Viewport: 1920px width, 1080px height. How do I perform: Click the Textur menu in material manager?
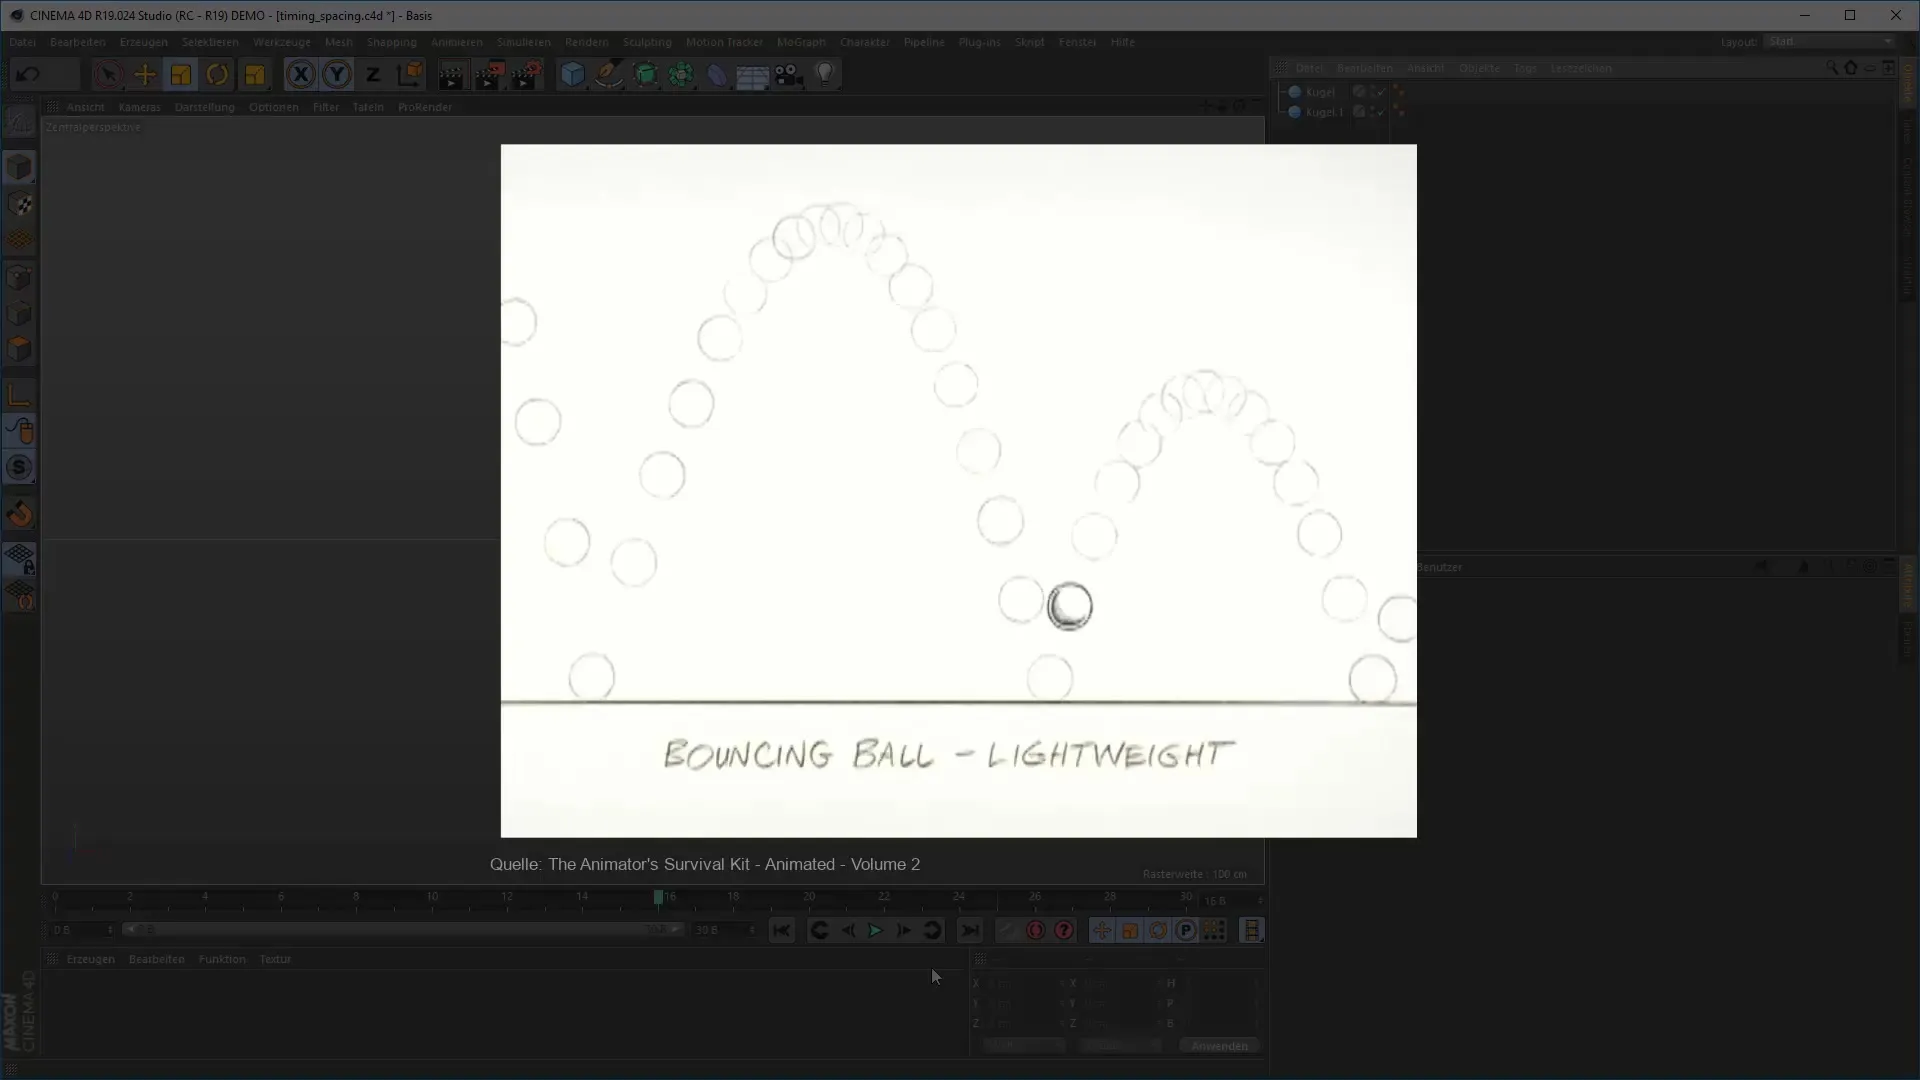coord(275,959)
